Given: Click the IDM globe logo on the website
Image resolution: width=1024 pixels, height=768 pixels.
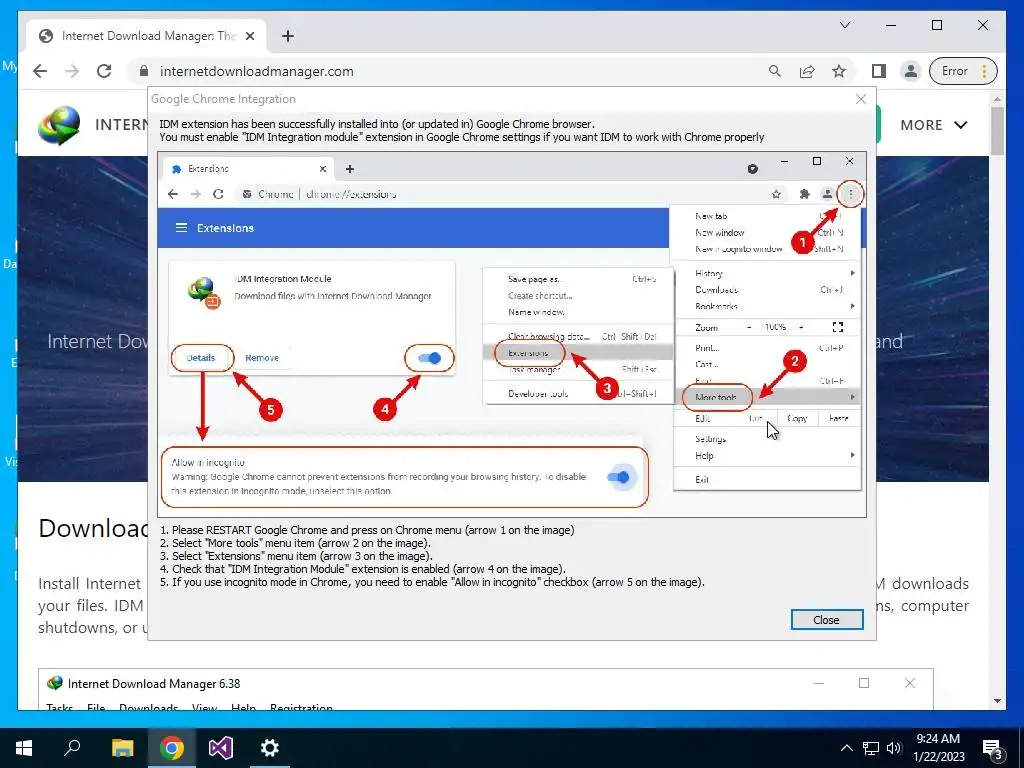Looking at the screenshot, I should [x=59, y=125].
